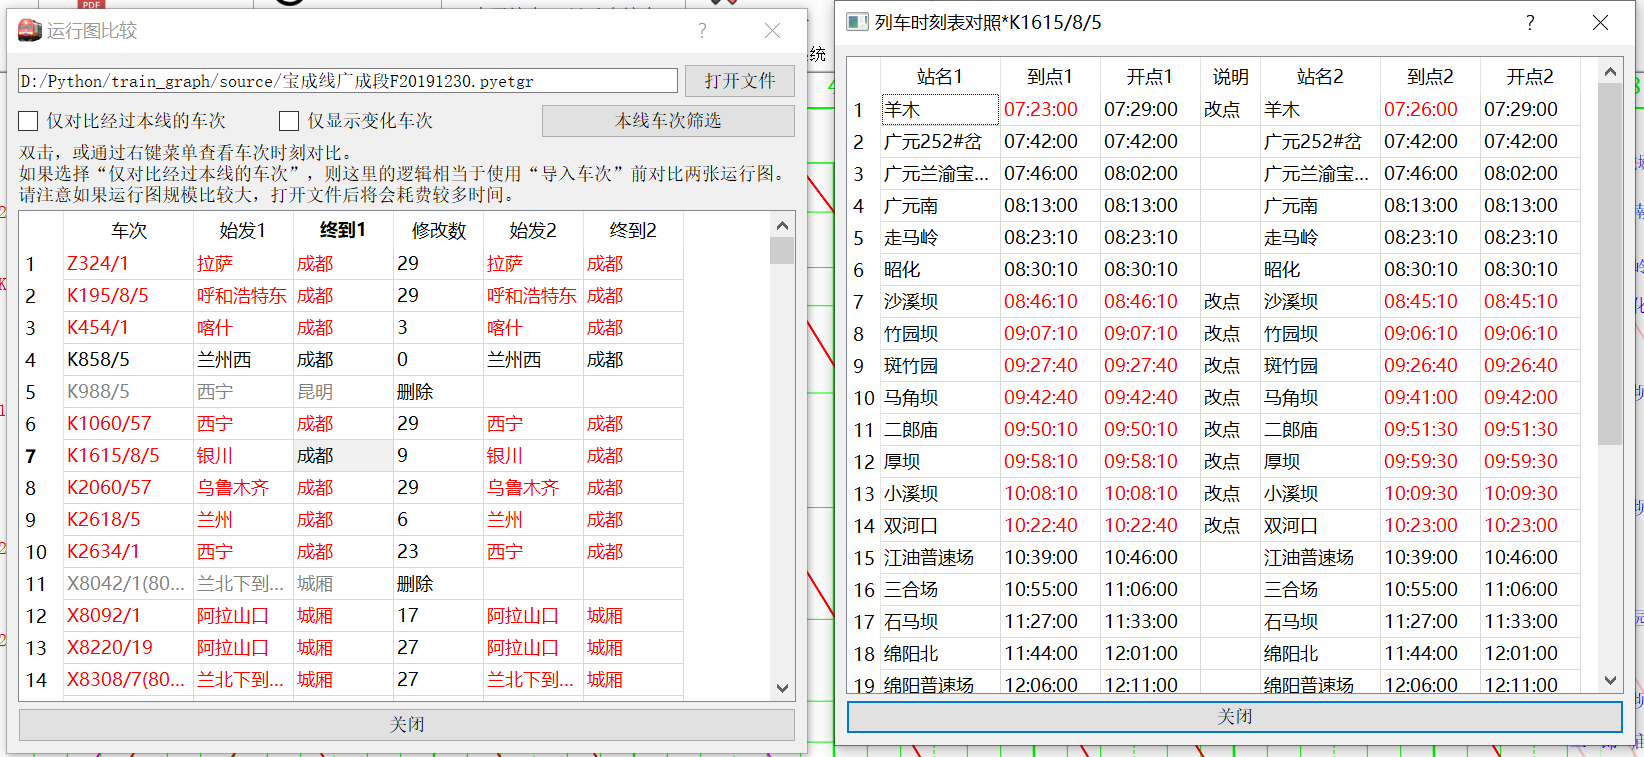Sort by 修改数 column header

click(x=438, y=230)
